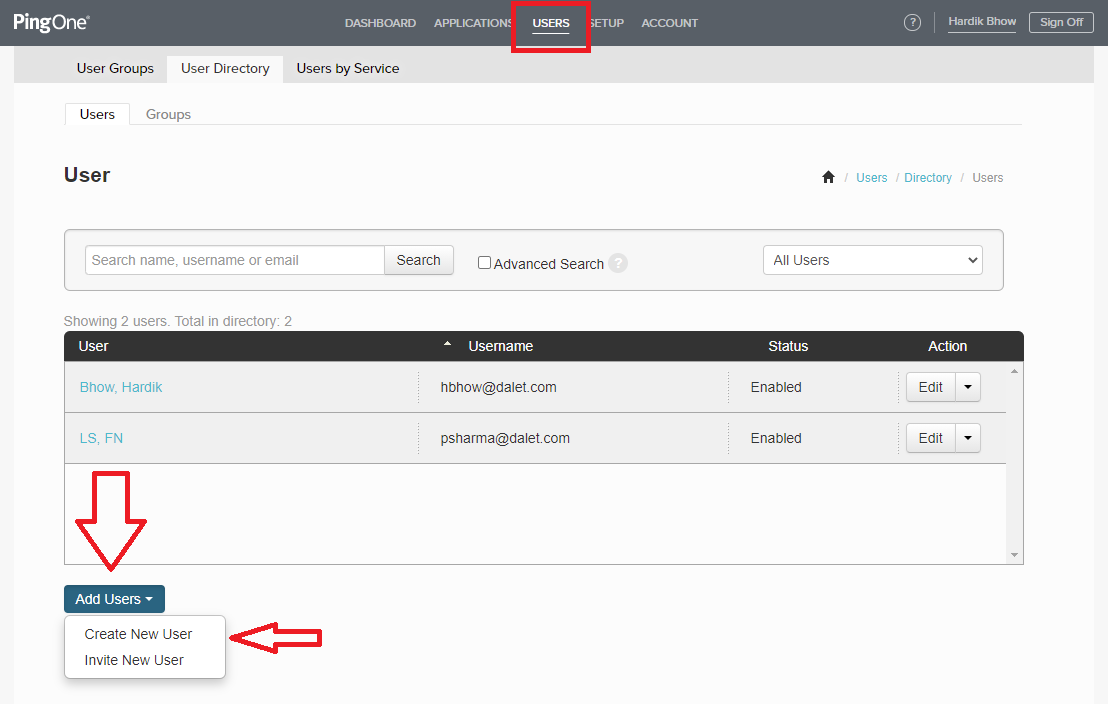Open the LS, FN user profile
Image resolution: width=1108 pixels, height=704 pixels.
tap(101, 437)
